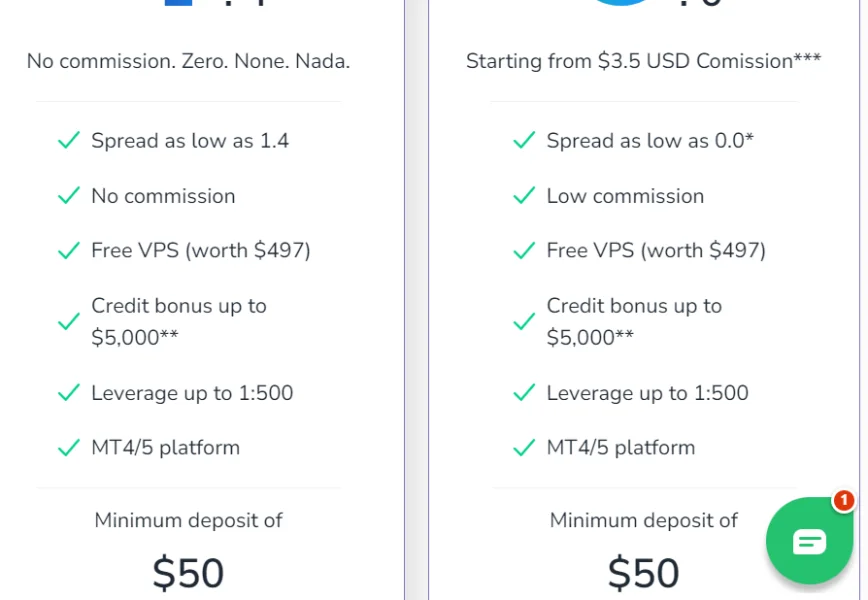The width and height of the screenshot is (868, 600).
Task: Click checkmark beside No commission
Action: 68,196
